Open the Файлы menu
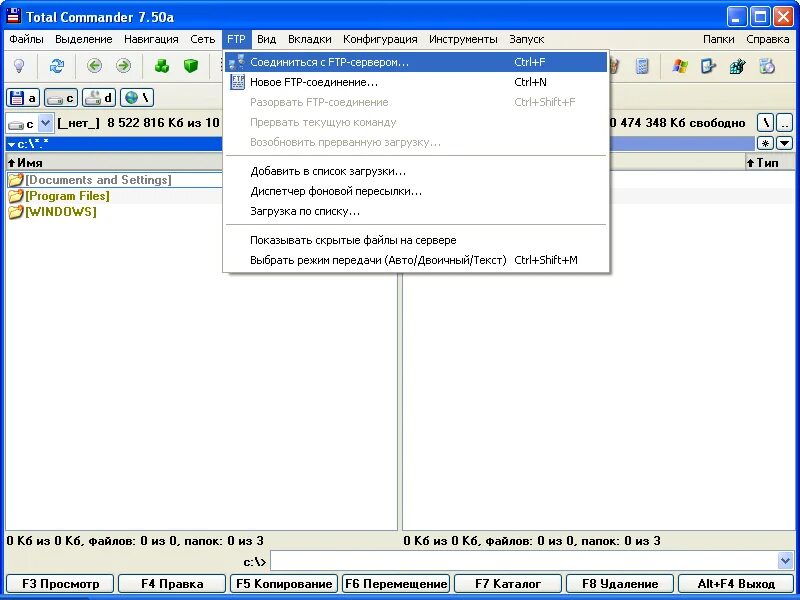Screen dimensions: 800x600 pyautogui.click(x=26, y=39)
